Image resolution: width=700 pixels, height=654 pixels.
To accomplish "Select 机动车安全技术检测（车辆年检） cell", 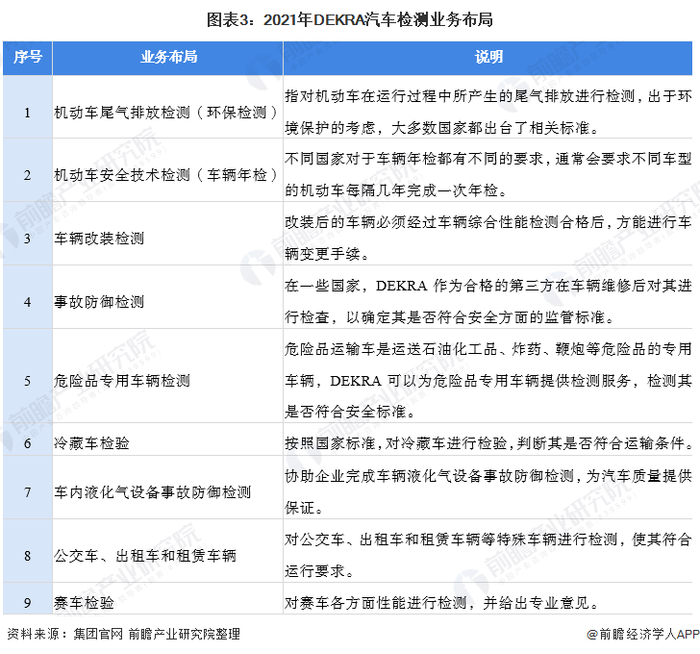I will [168, 170].
